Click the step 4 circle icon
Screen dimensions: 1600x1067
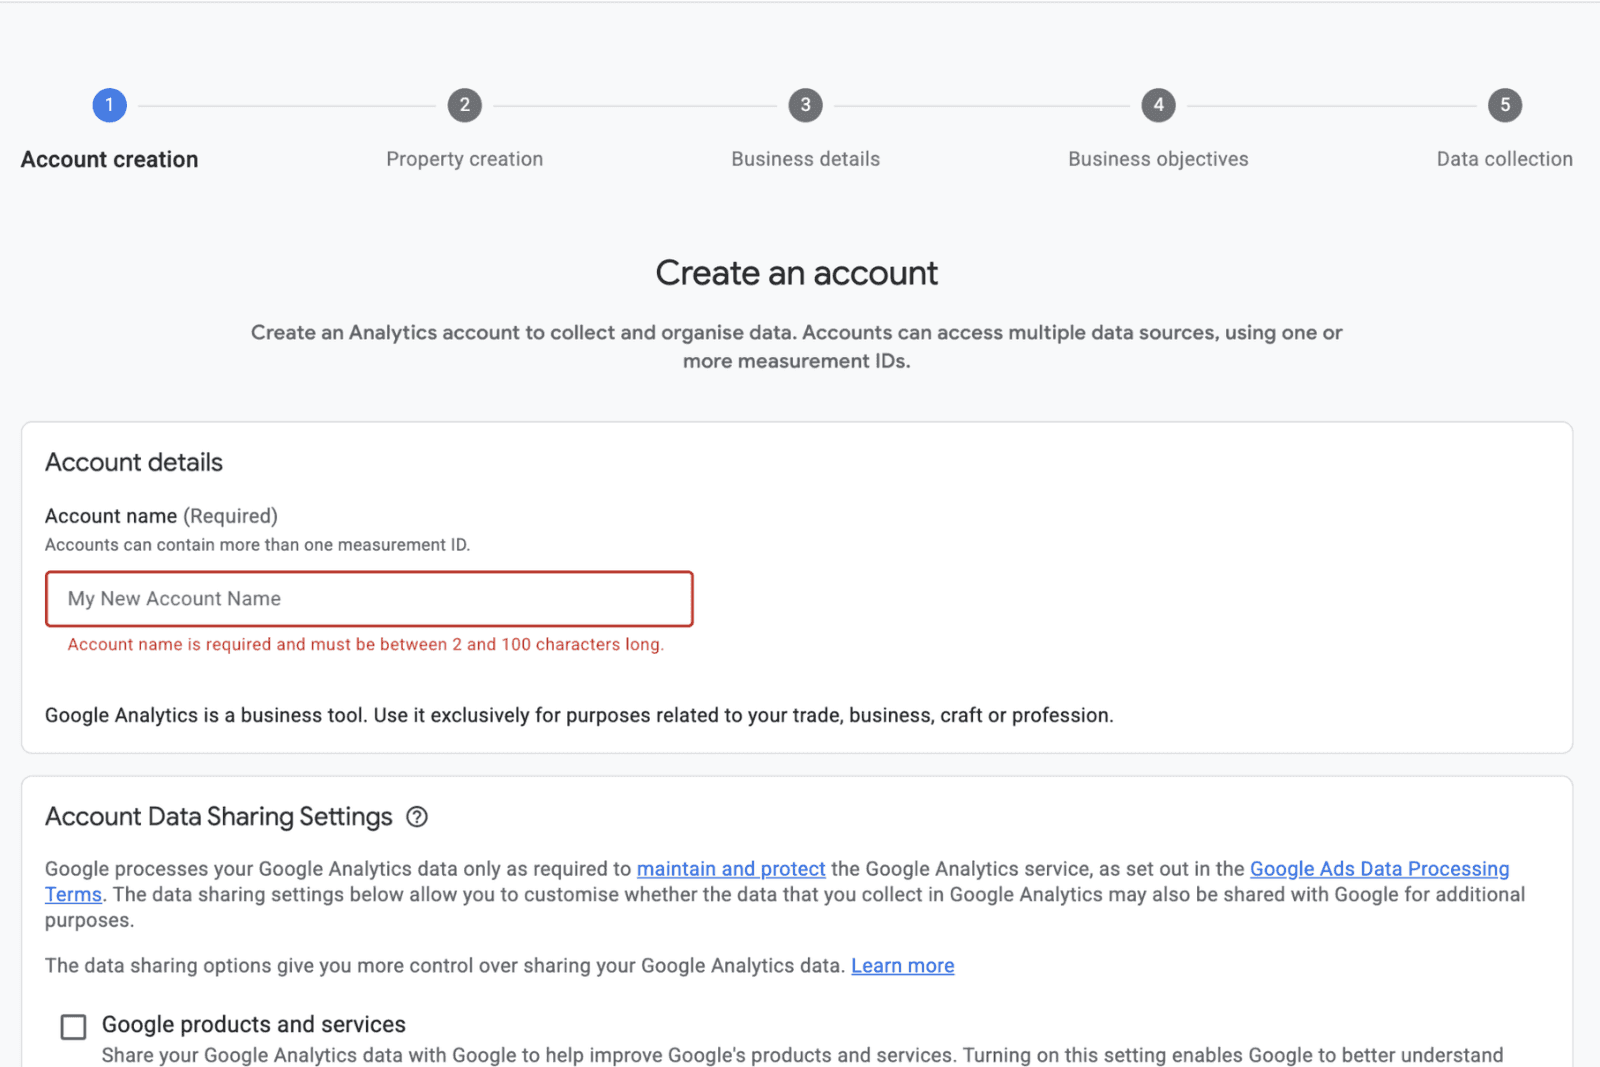point(1158,105)
